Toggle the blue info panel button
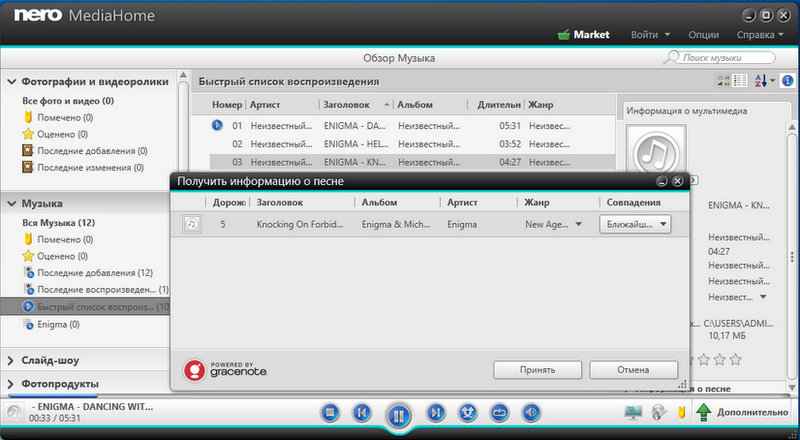The image size is (800, 440). (788, 81)
